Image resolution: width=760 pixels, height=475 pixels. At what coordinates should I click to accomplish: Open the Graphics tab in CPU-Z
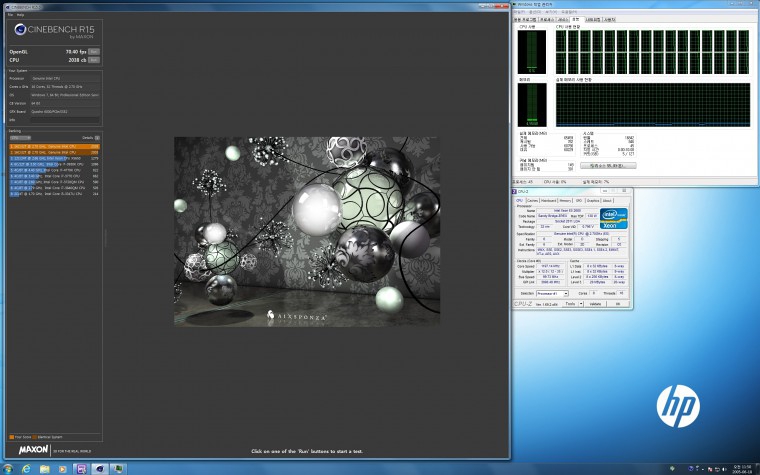[593, 201]
